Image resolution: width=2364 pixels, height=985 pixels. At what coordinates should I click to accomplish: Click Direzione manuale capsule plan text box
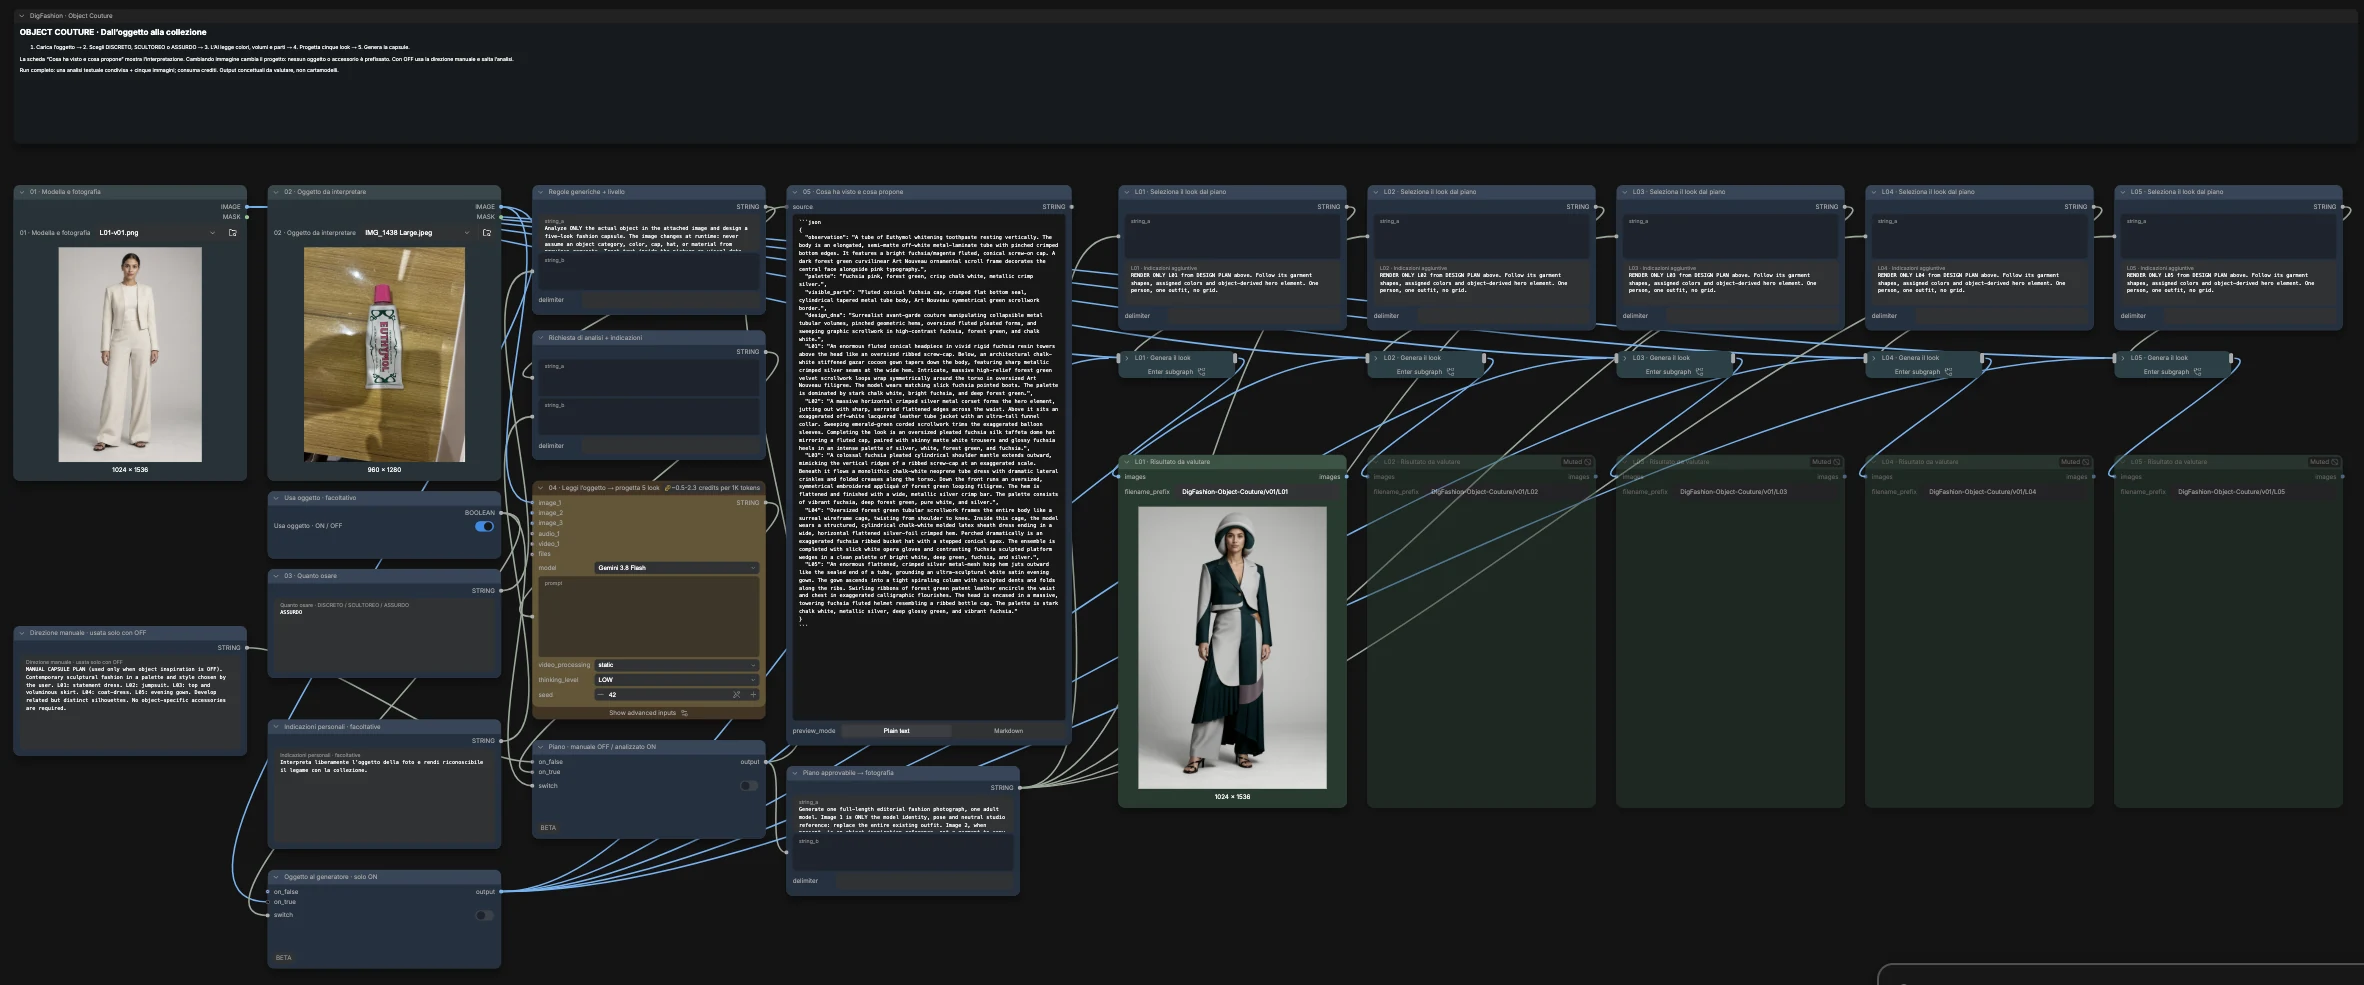point(130,702)
